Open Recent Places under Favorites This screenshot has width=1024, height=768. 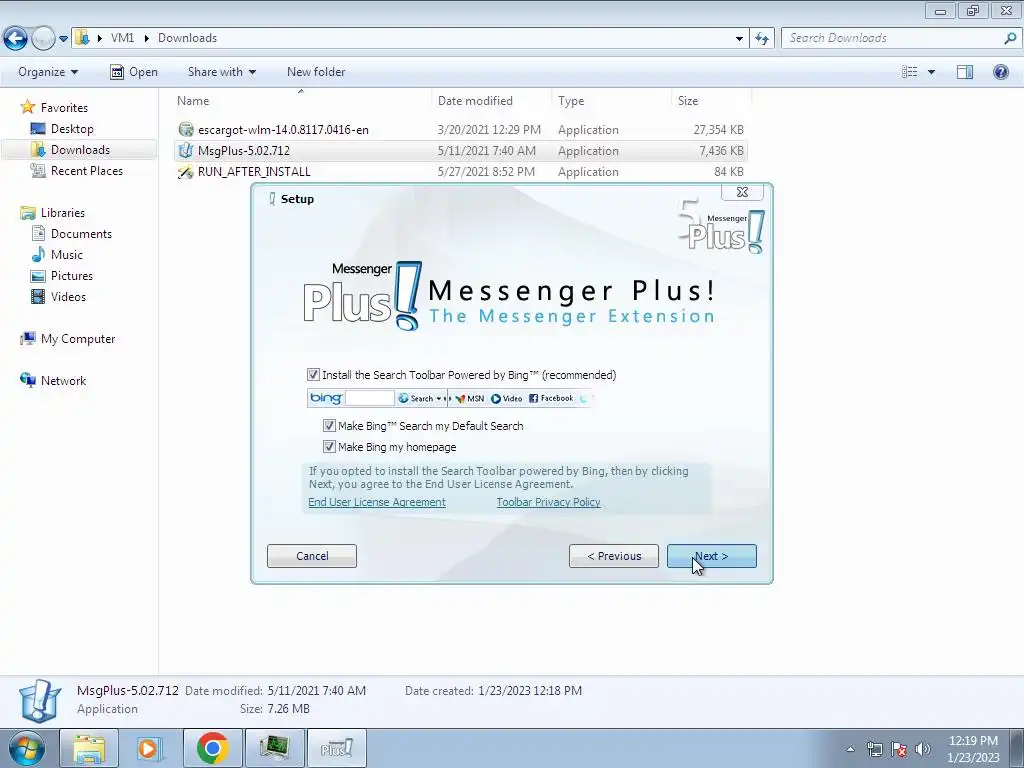point(87,170)
